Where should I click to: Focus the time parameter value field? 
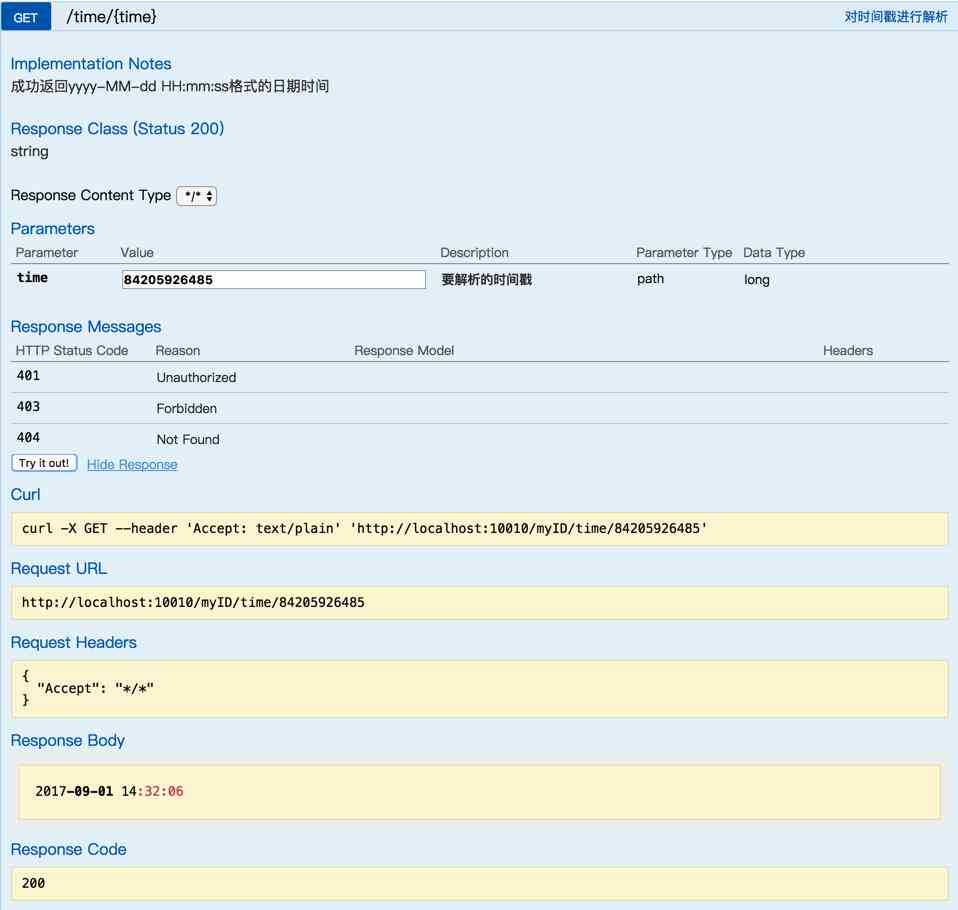click(x=274, y=280)
